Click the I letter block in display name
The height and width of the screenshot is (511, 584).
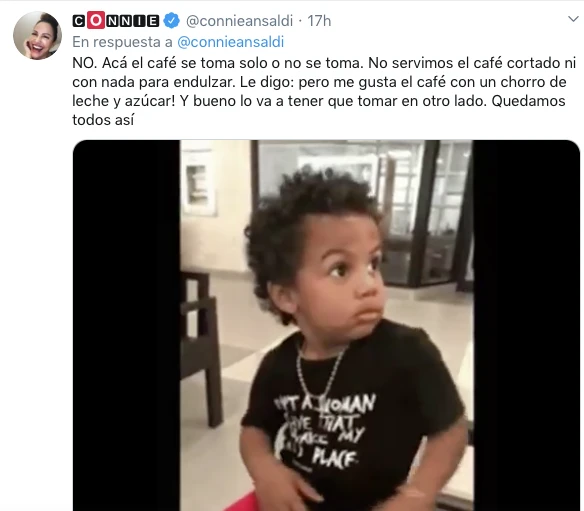pyautogui.click(x=139, y=21)
